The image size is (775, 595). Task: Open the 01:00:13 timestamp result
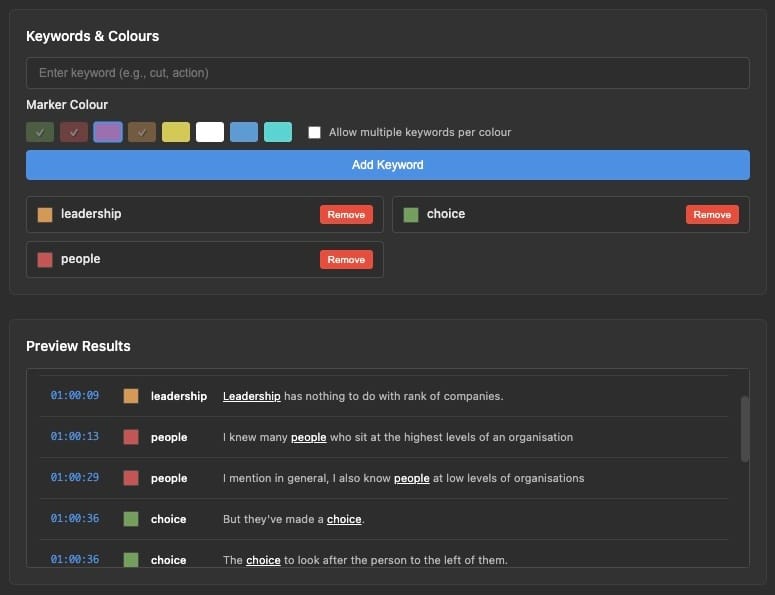click(75, 437)
